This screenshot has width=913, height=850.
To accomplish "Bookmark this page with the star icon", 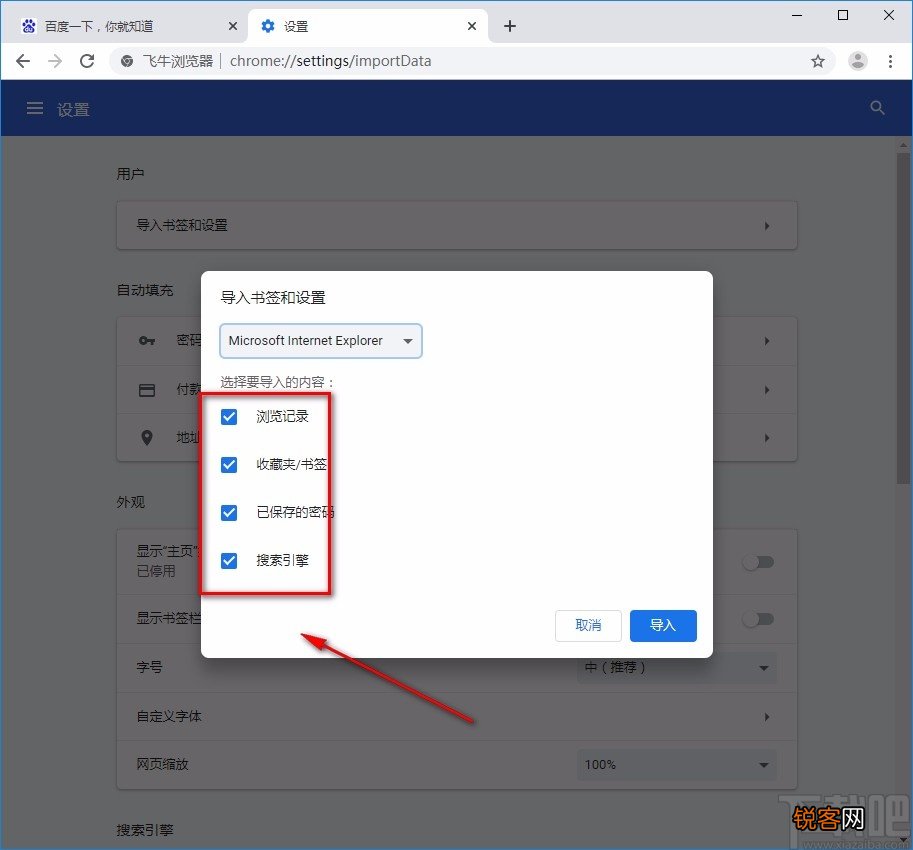I will click(818, 61).
